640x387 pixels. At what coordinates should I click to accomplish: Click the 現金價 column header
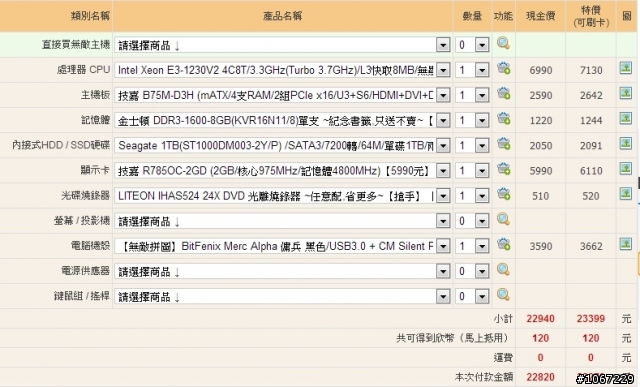540,16
